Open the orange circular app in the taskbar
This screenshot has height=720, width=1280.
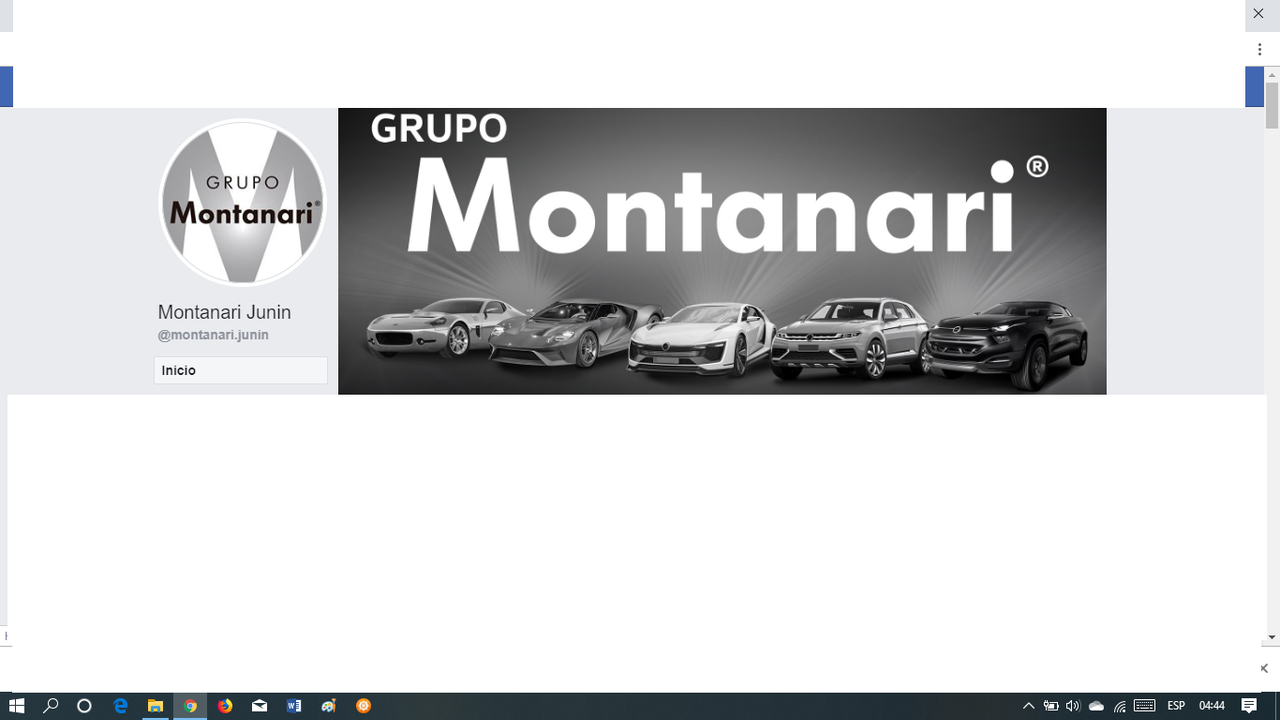364,706
